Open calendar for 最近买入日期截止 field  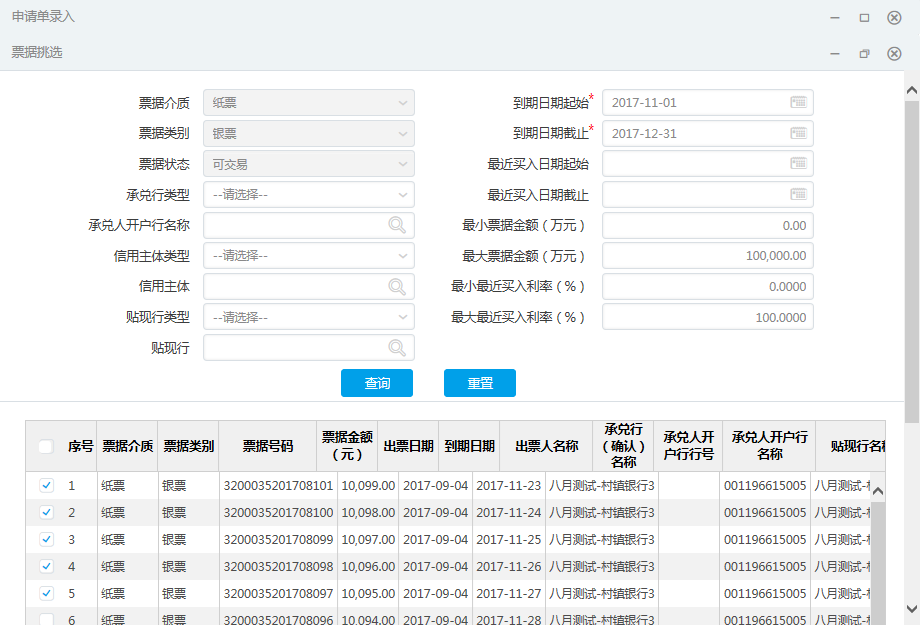point(798,194)
